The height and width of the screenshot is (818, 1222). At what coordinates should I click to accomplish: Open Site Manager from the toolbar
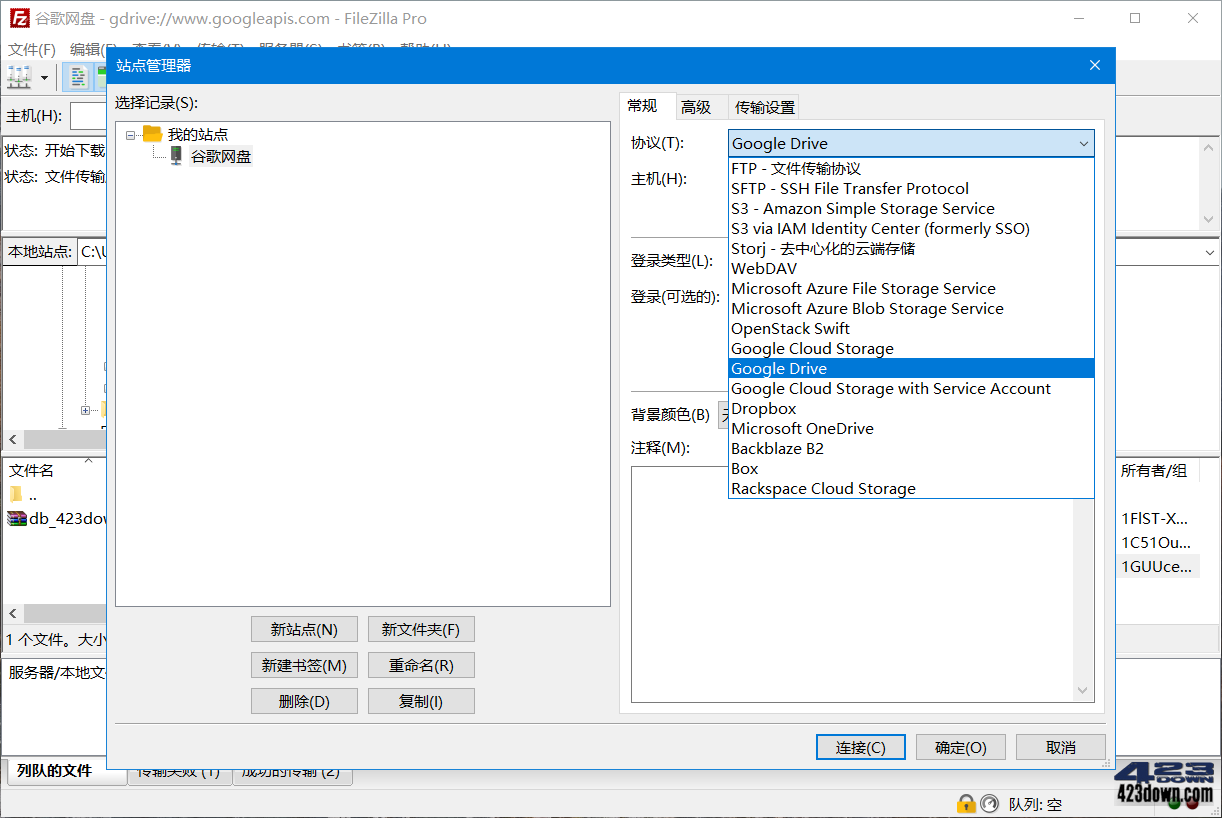18,77
